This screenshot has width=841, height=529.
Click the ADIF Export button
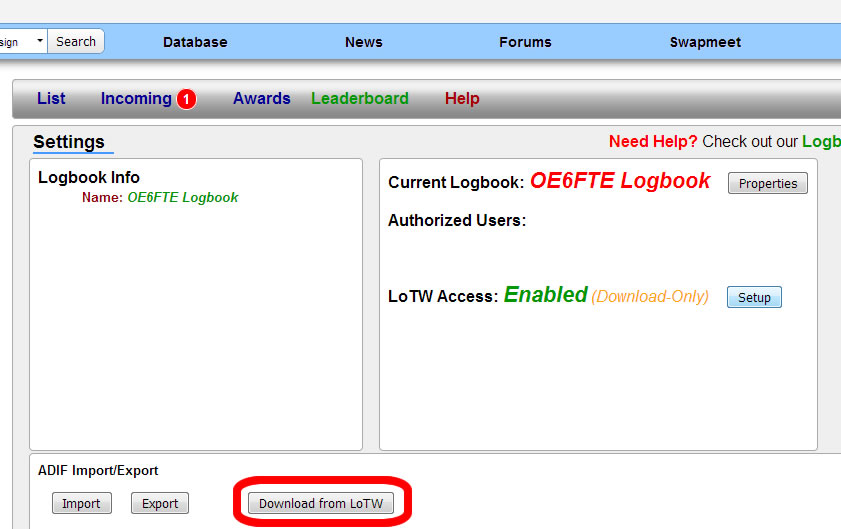(x=160, y=503)
